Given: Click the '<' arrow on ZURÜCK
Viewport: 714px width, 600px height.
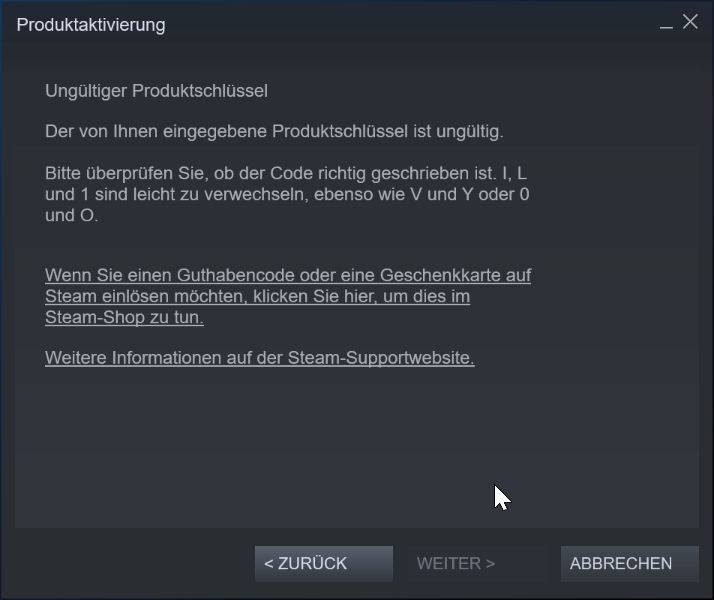Looking at the screenshot, I should (x=269, y=564).
